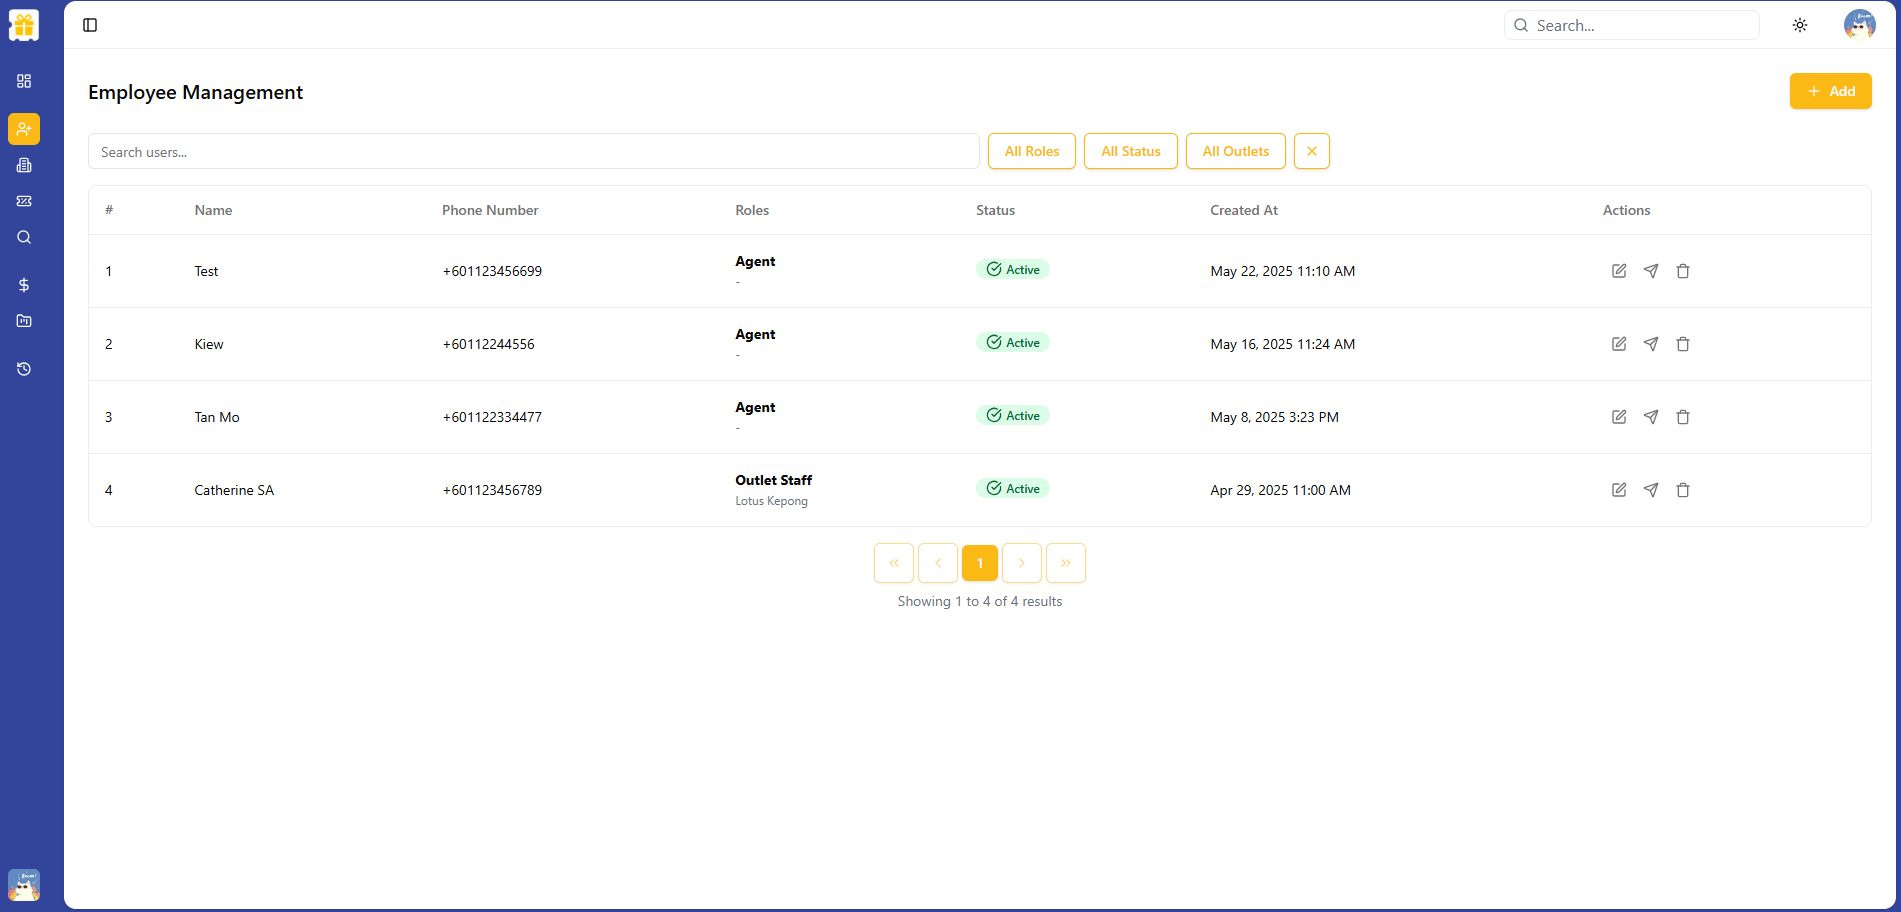1901x912 pixels.
Task: Click Active status badge for Test
Action: 1013,269
